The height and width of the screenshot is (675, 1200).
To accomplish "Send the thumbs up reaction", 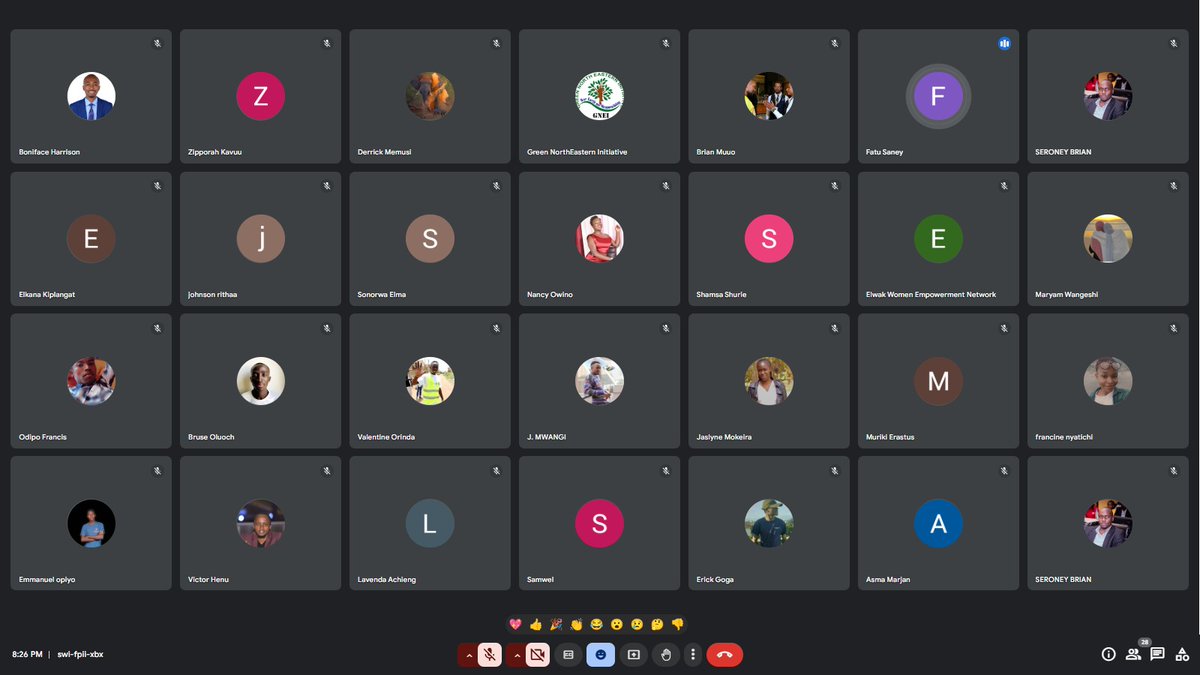I will pos(536,624).
